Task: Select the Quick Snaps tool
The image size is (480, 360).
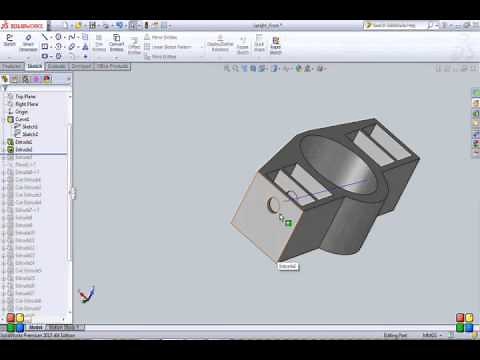Action: pos(259,43)
